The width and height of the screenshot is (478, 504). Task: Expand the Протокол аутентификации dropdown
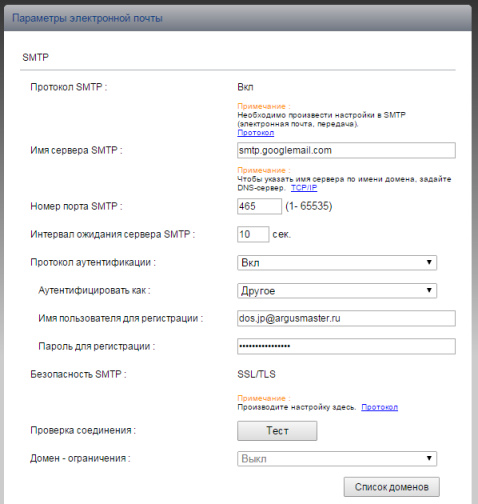pos(337,263)
